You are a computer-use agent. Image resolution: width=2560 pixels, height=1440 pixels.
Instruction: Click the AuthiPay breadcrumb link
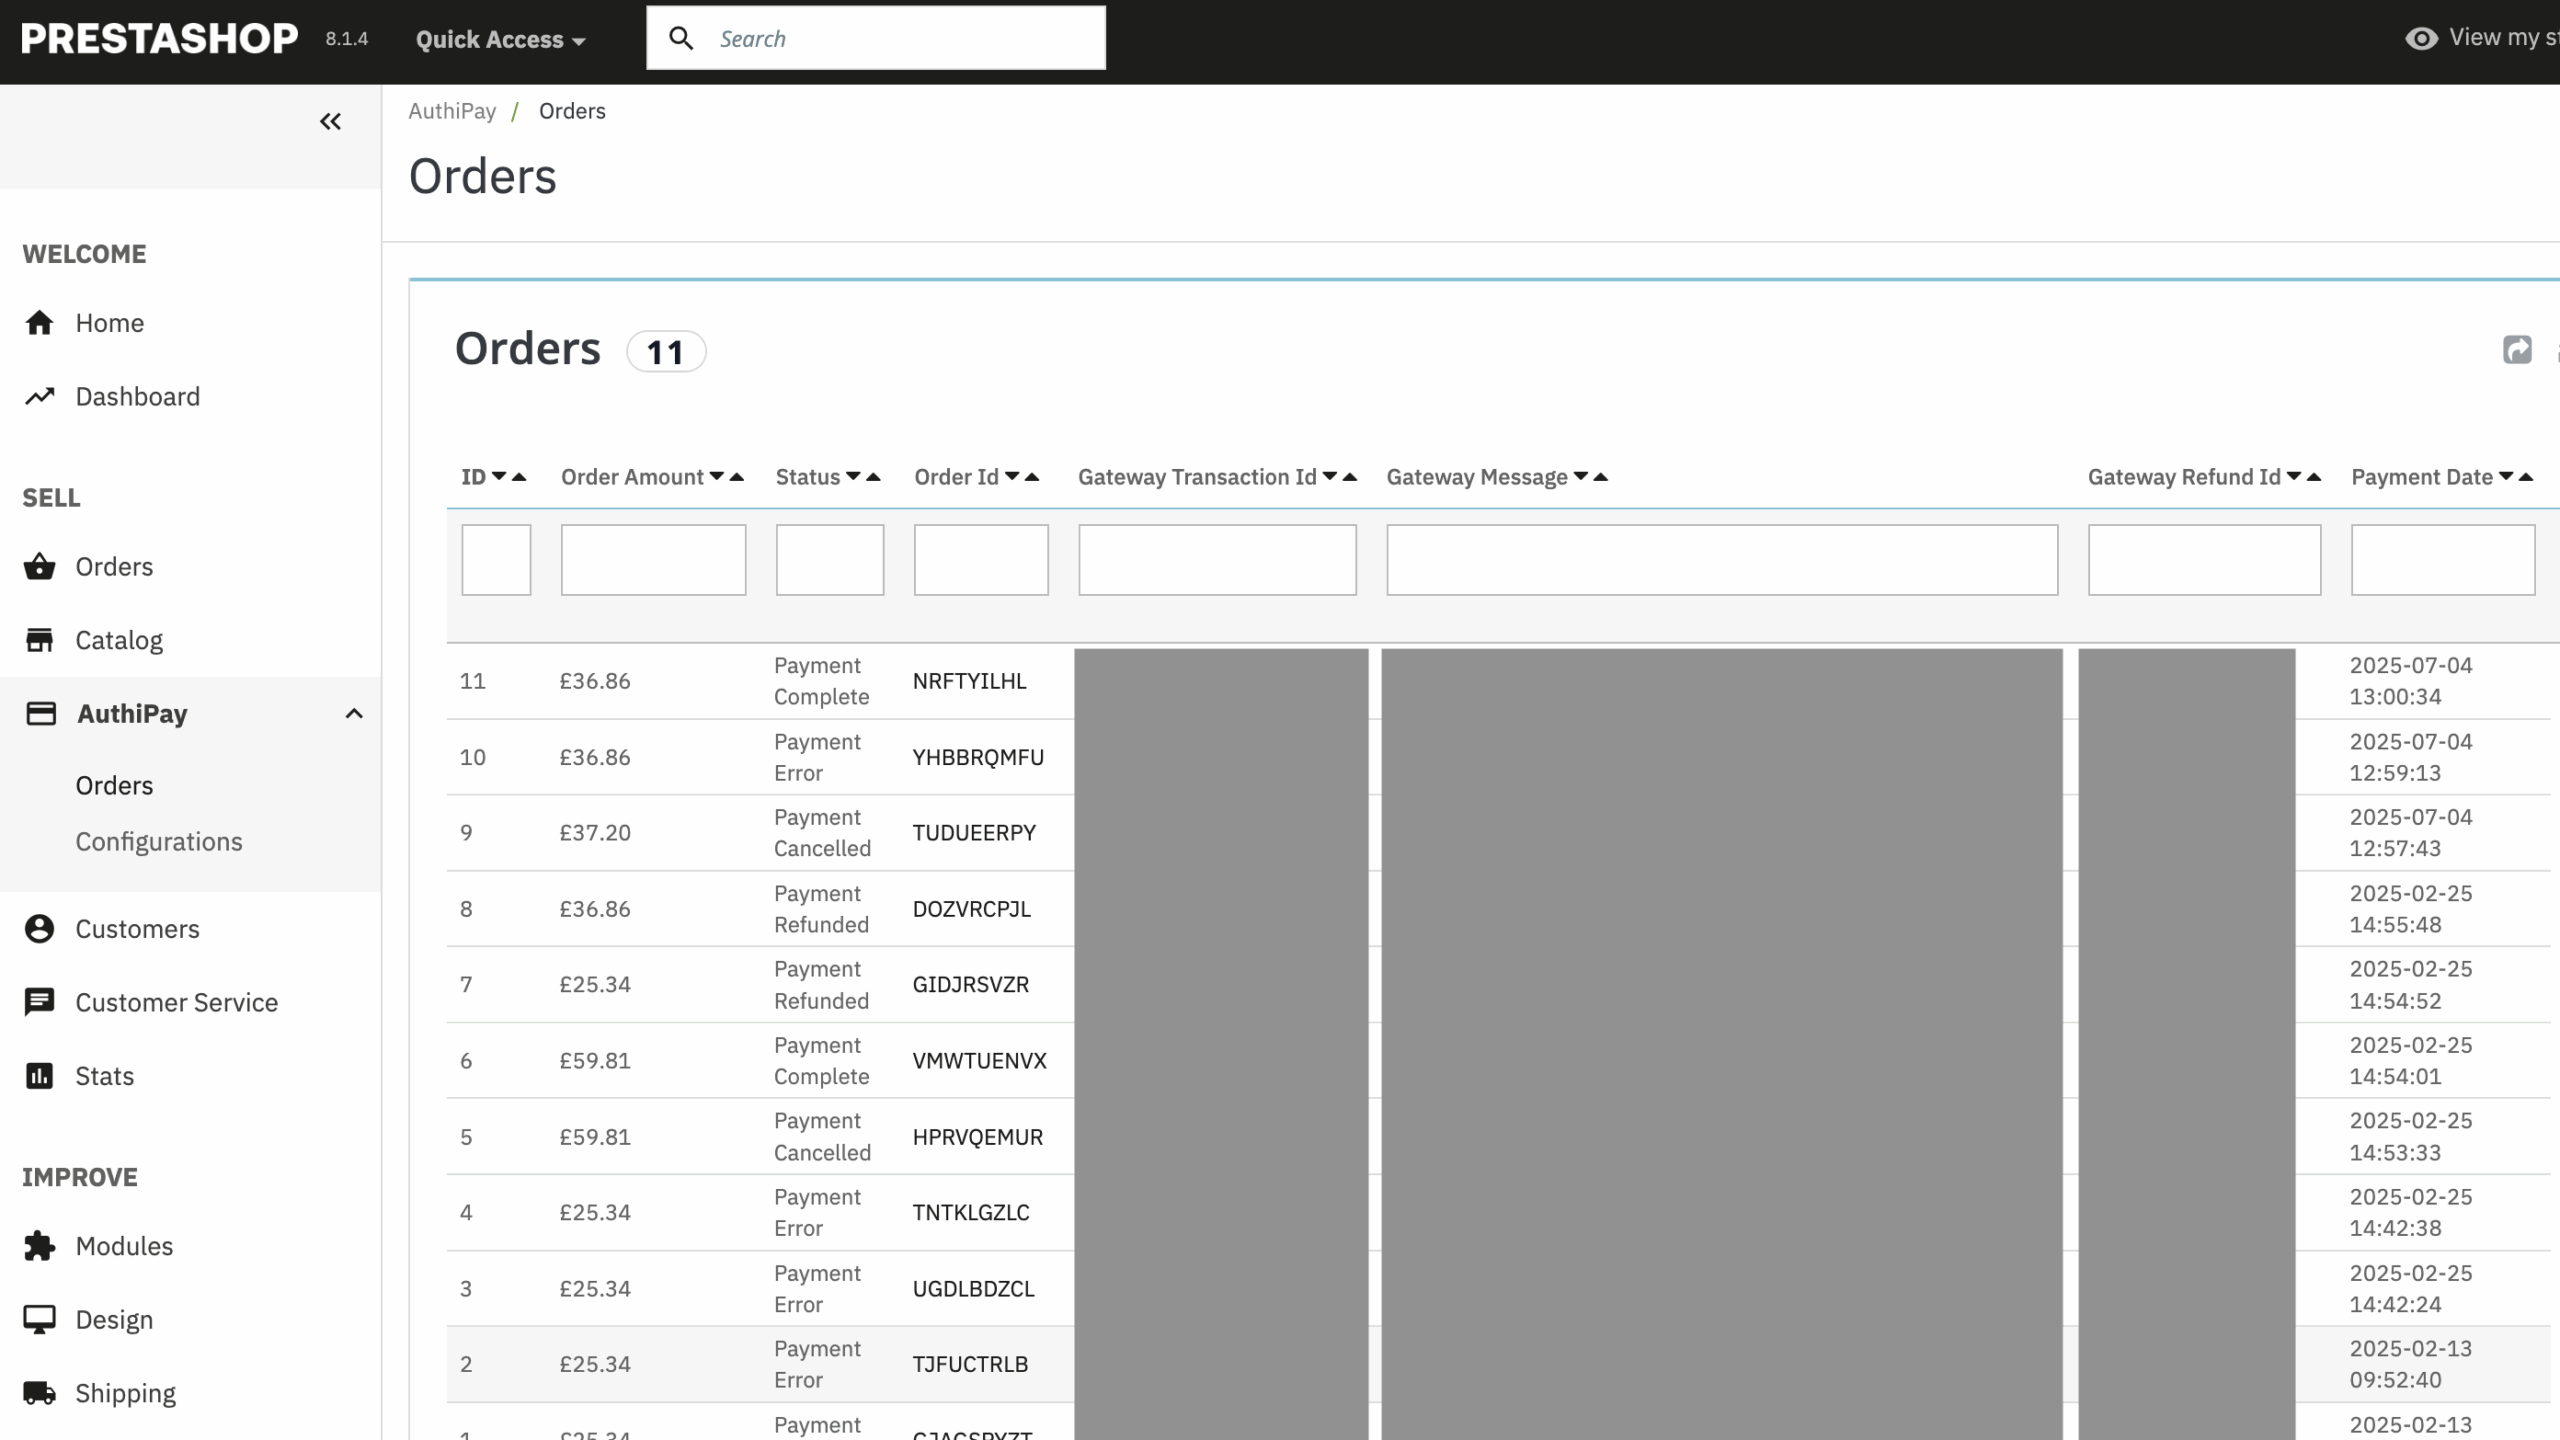click(x=452, y=111)
